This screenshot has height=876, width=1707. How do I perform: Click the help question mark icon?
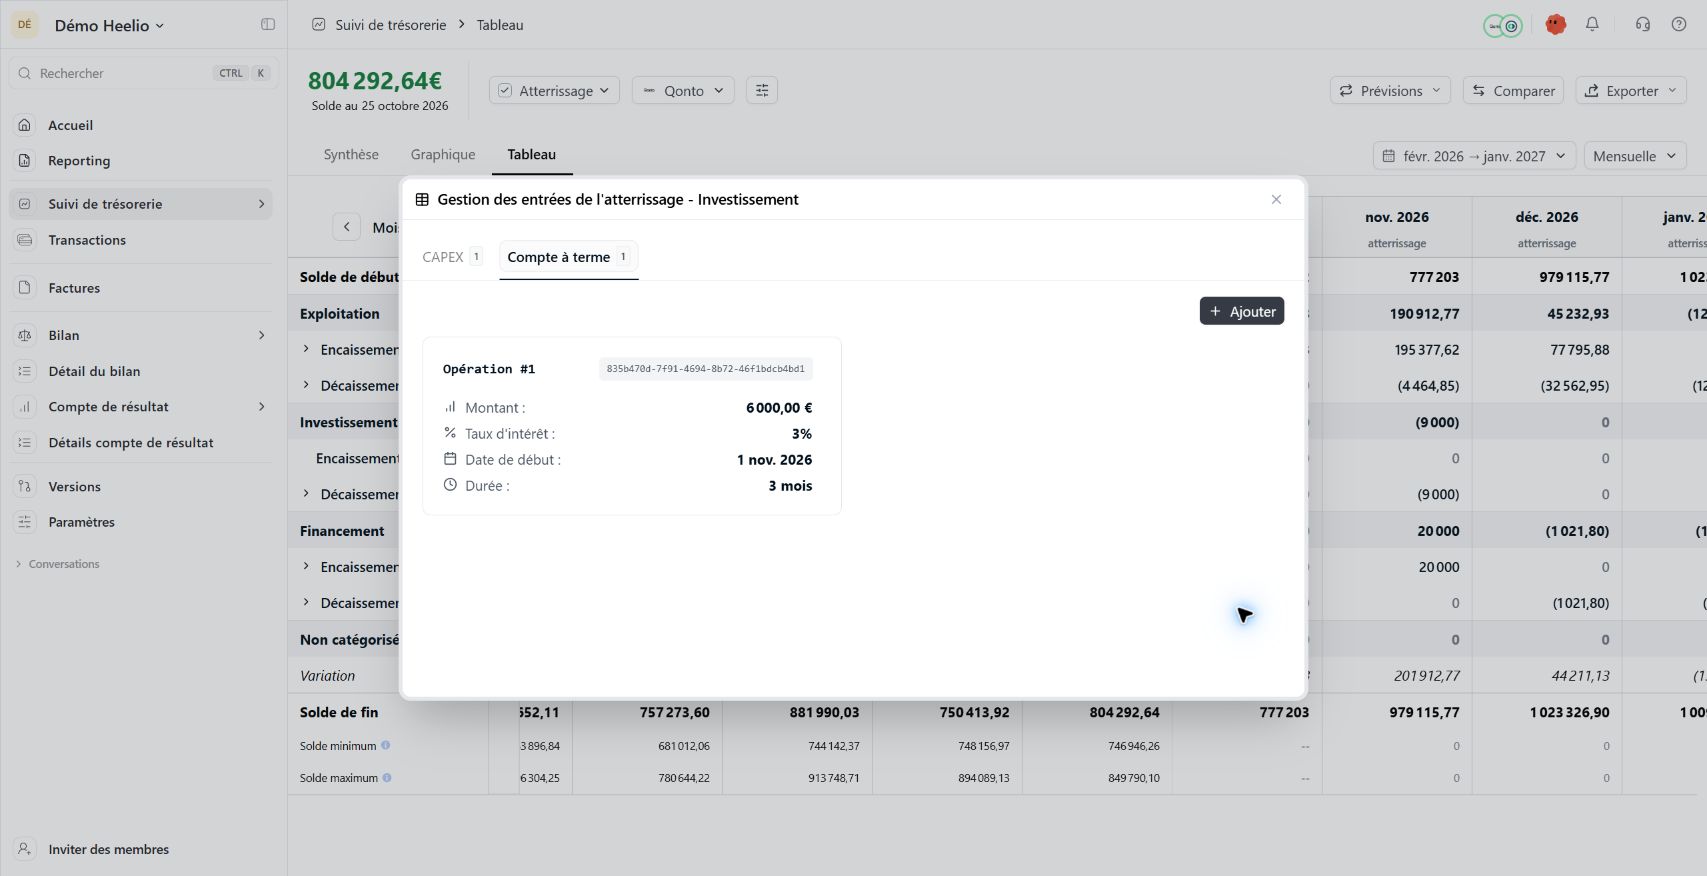1679,24
